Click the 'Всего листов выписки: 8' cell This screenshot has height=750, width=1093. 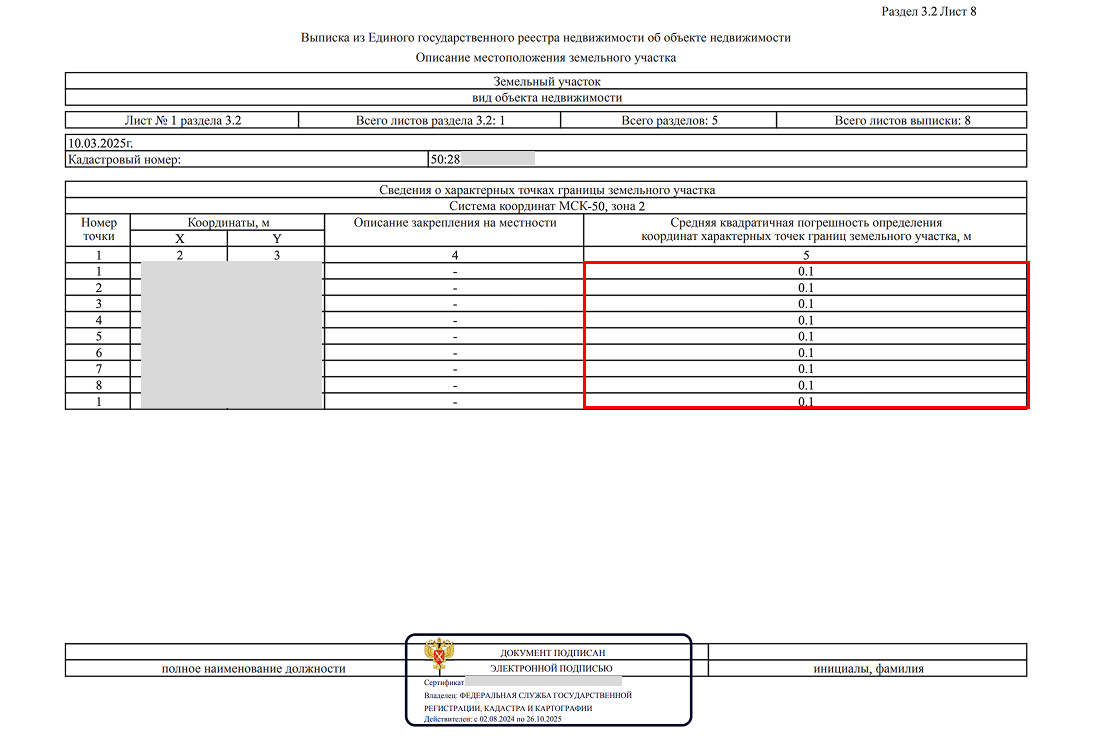[902, 121]
